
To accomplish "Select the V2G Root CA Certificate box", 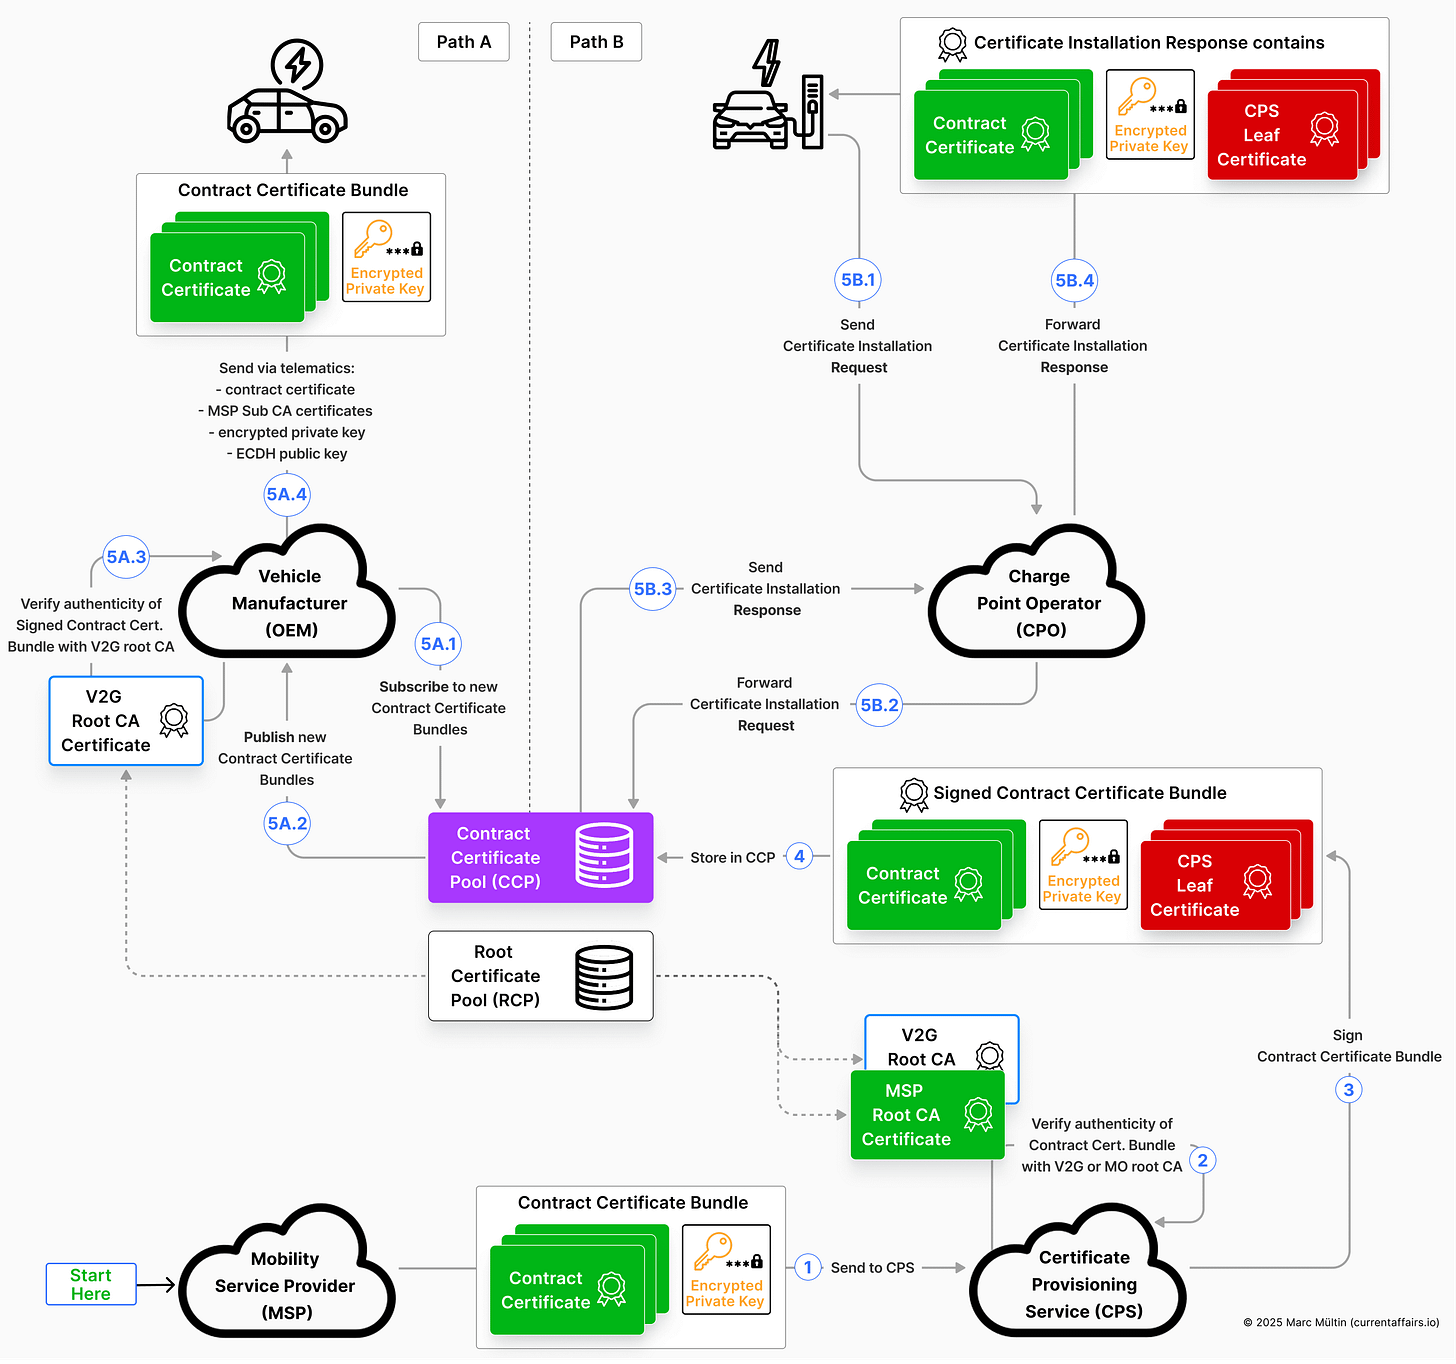I will tap(125, 720).
